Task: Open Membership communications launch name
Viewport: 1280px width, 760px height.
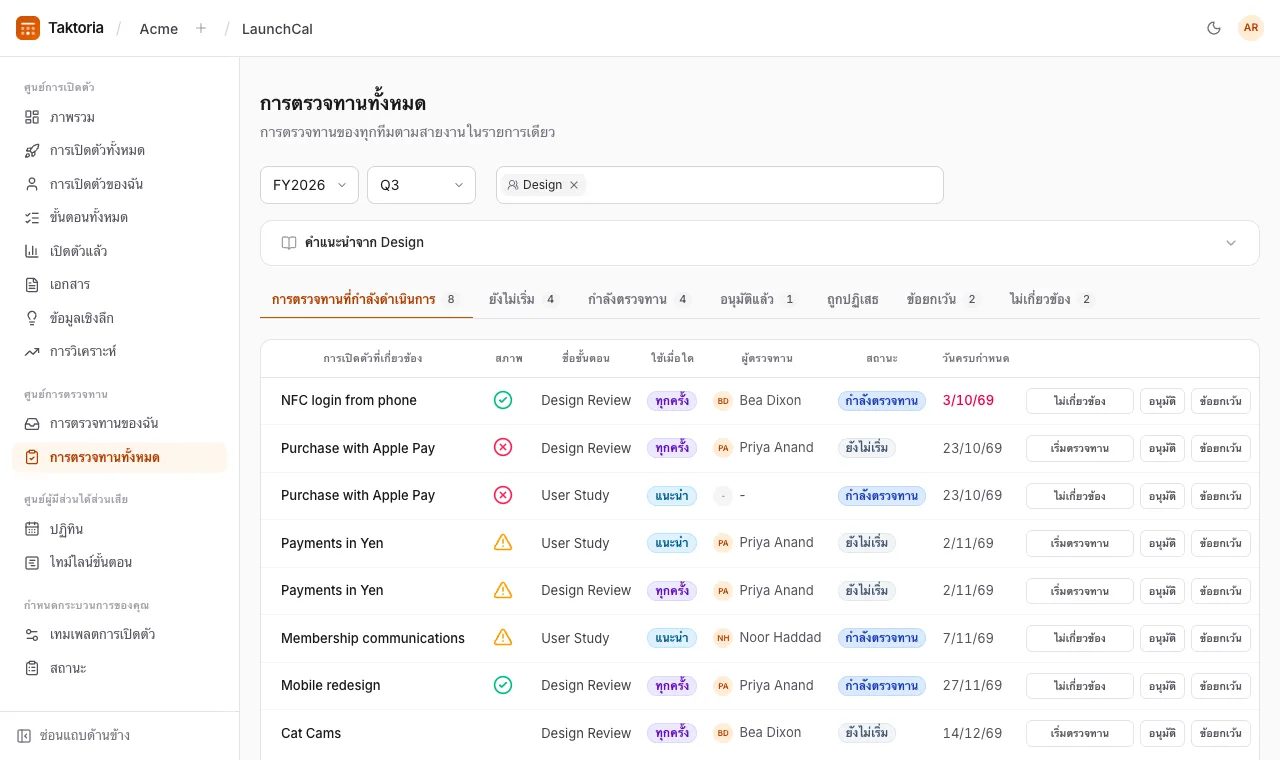Action: 373,638
